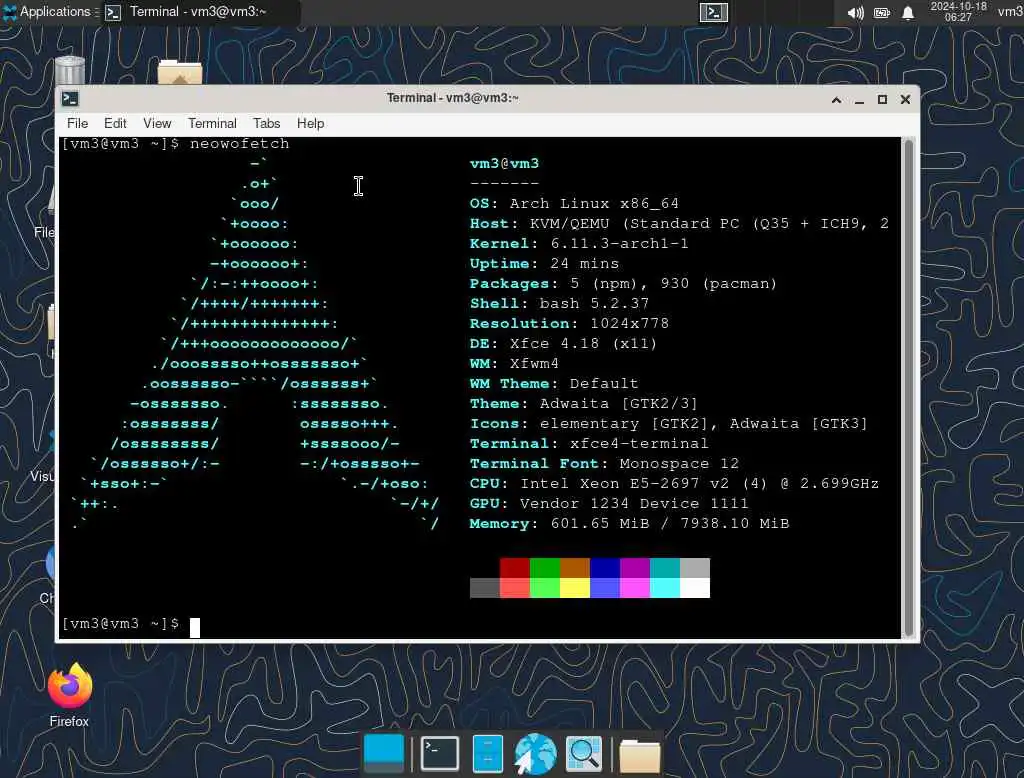Maximize the Terminal window

coord(882,100)
